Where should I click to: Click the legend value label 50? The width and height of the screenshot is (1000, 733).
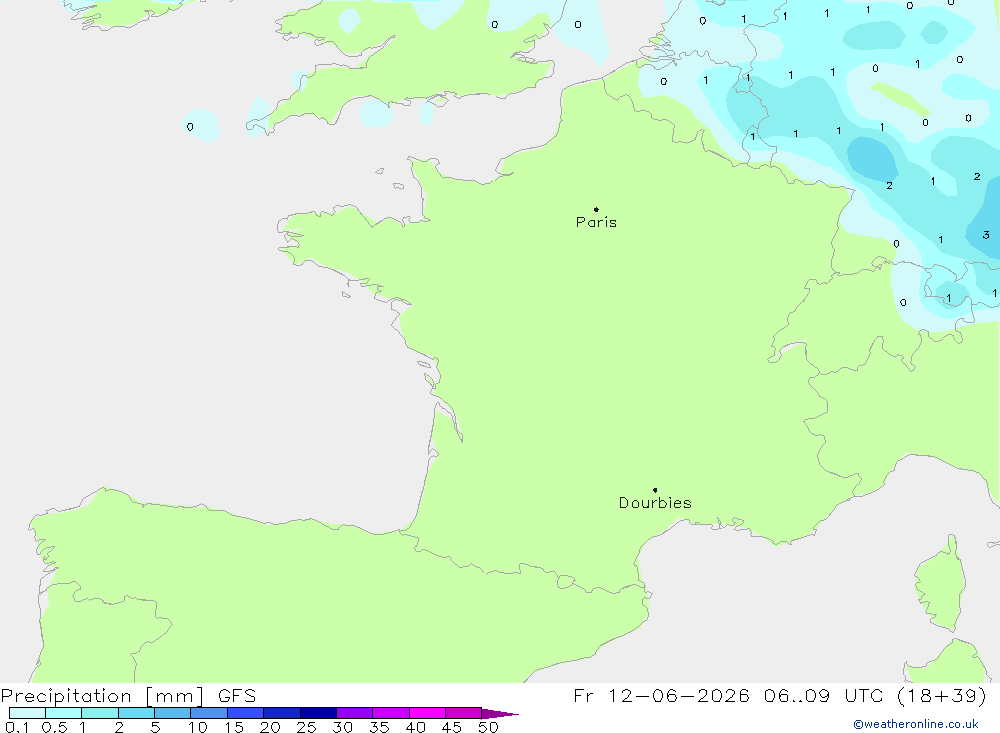[488, 727]
